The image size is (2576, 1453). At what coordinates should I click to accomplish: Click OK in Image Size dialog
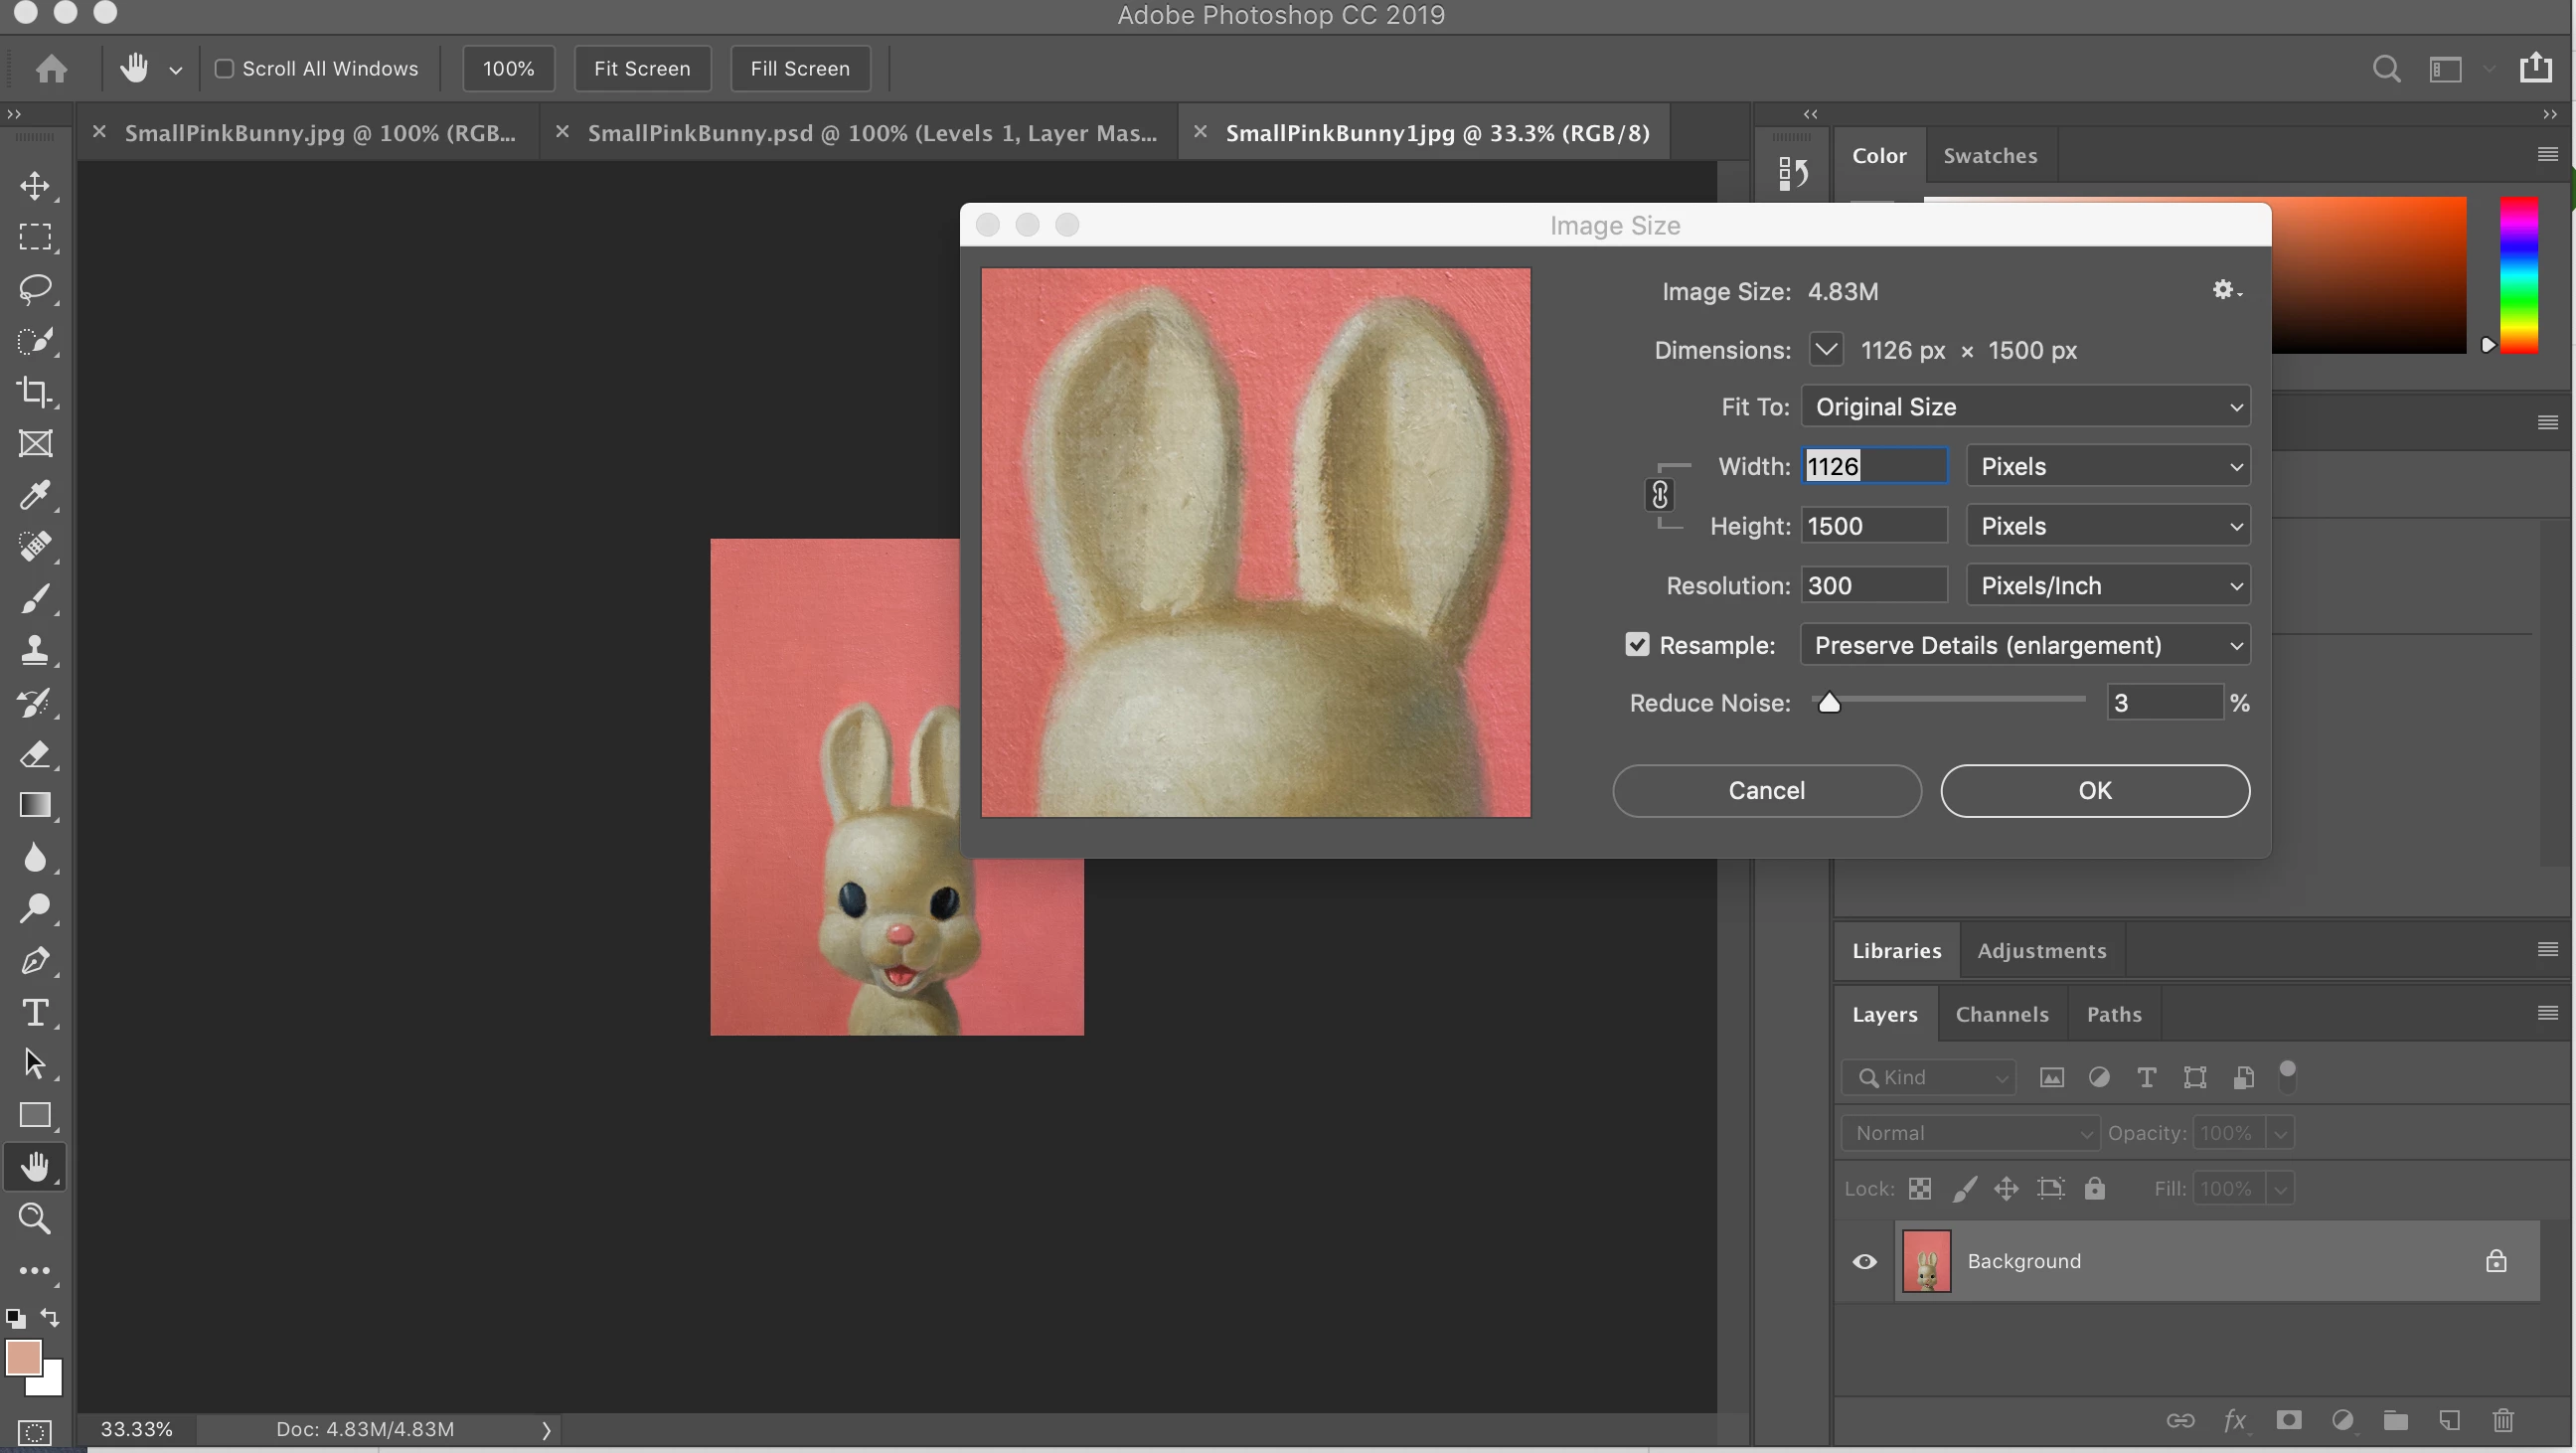pyautogui.click(x=2095, y=791)
